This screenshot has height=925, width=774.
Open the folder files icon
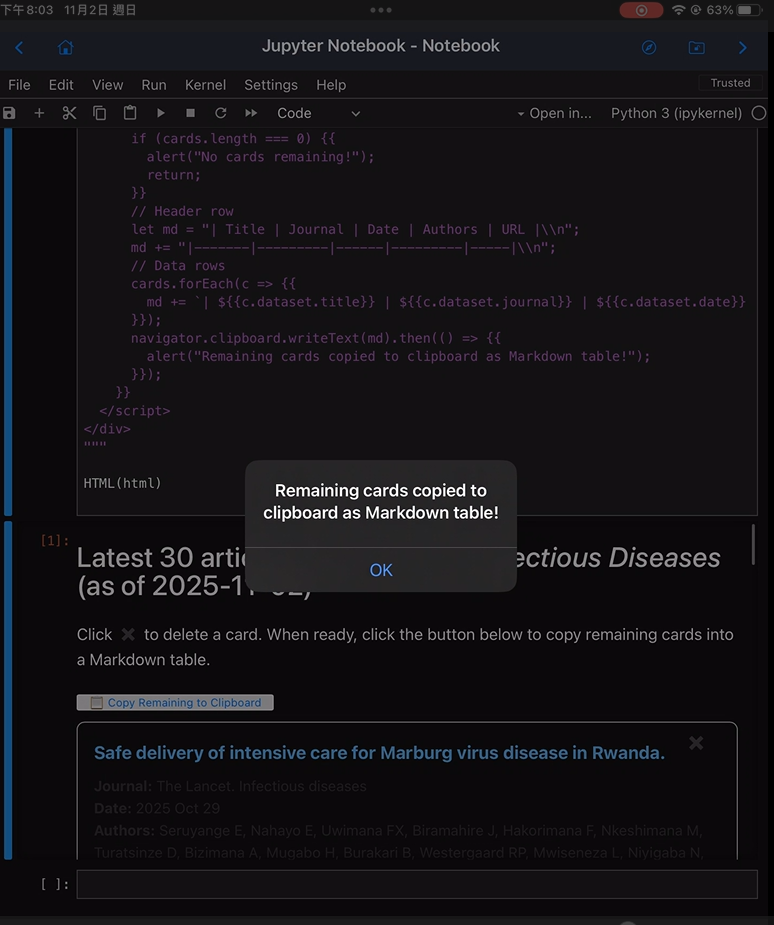[x=697, y=47]
